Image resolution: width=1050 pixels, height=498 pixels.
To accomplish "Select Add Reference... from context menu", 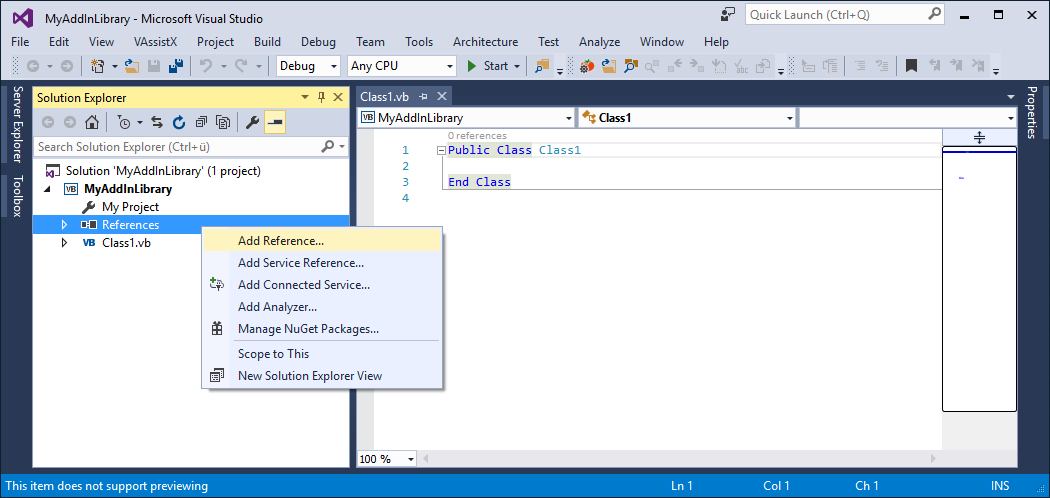I will [321, 240].
